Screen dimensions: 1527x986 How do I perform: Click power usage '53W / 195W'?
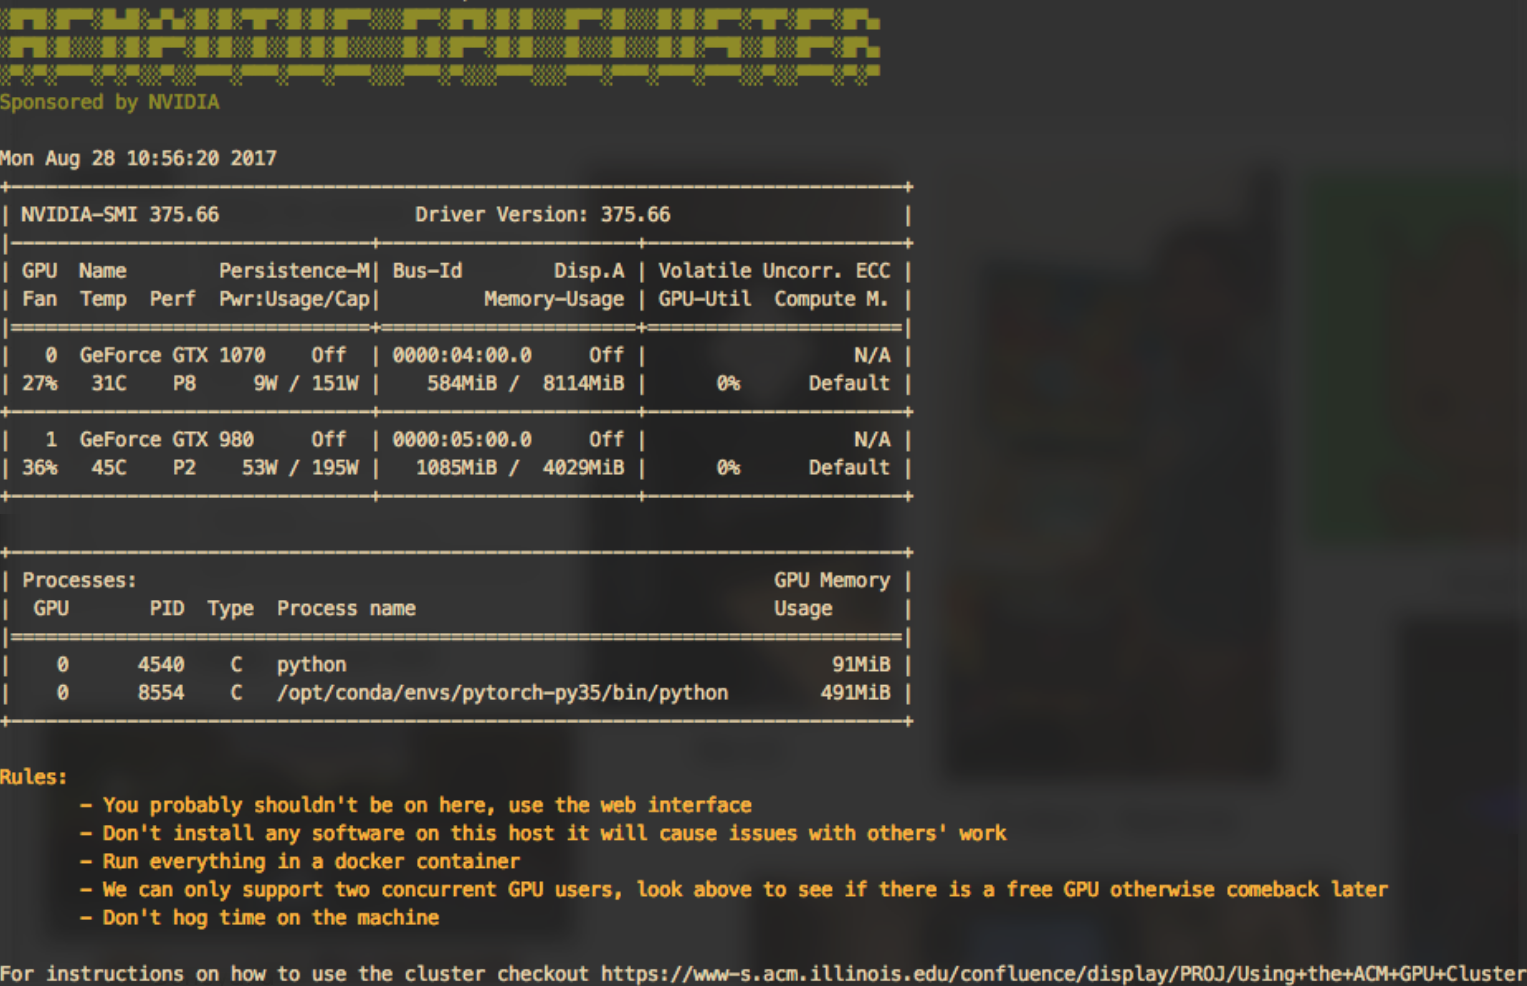coord(300,467)
